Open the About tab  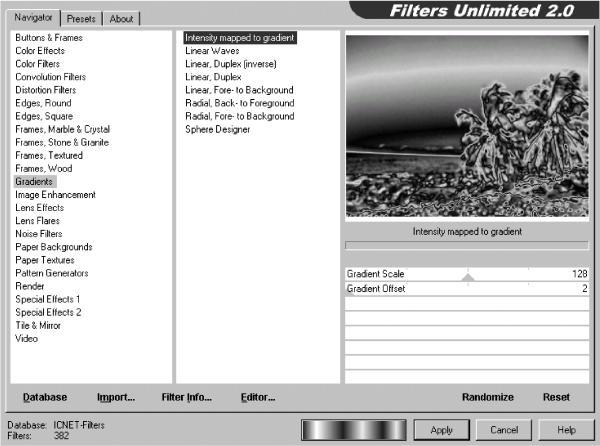click(121, 18)
